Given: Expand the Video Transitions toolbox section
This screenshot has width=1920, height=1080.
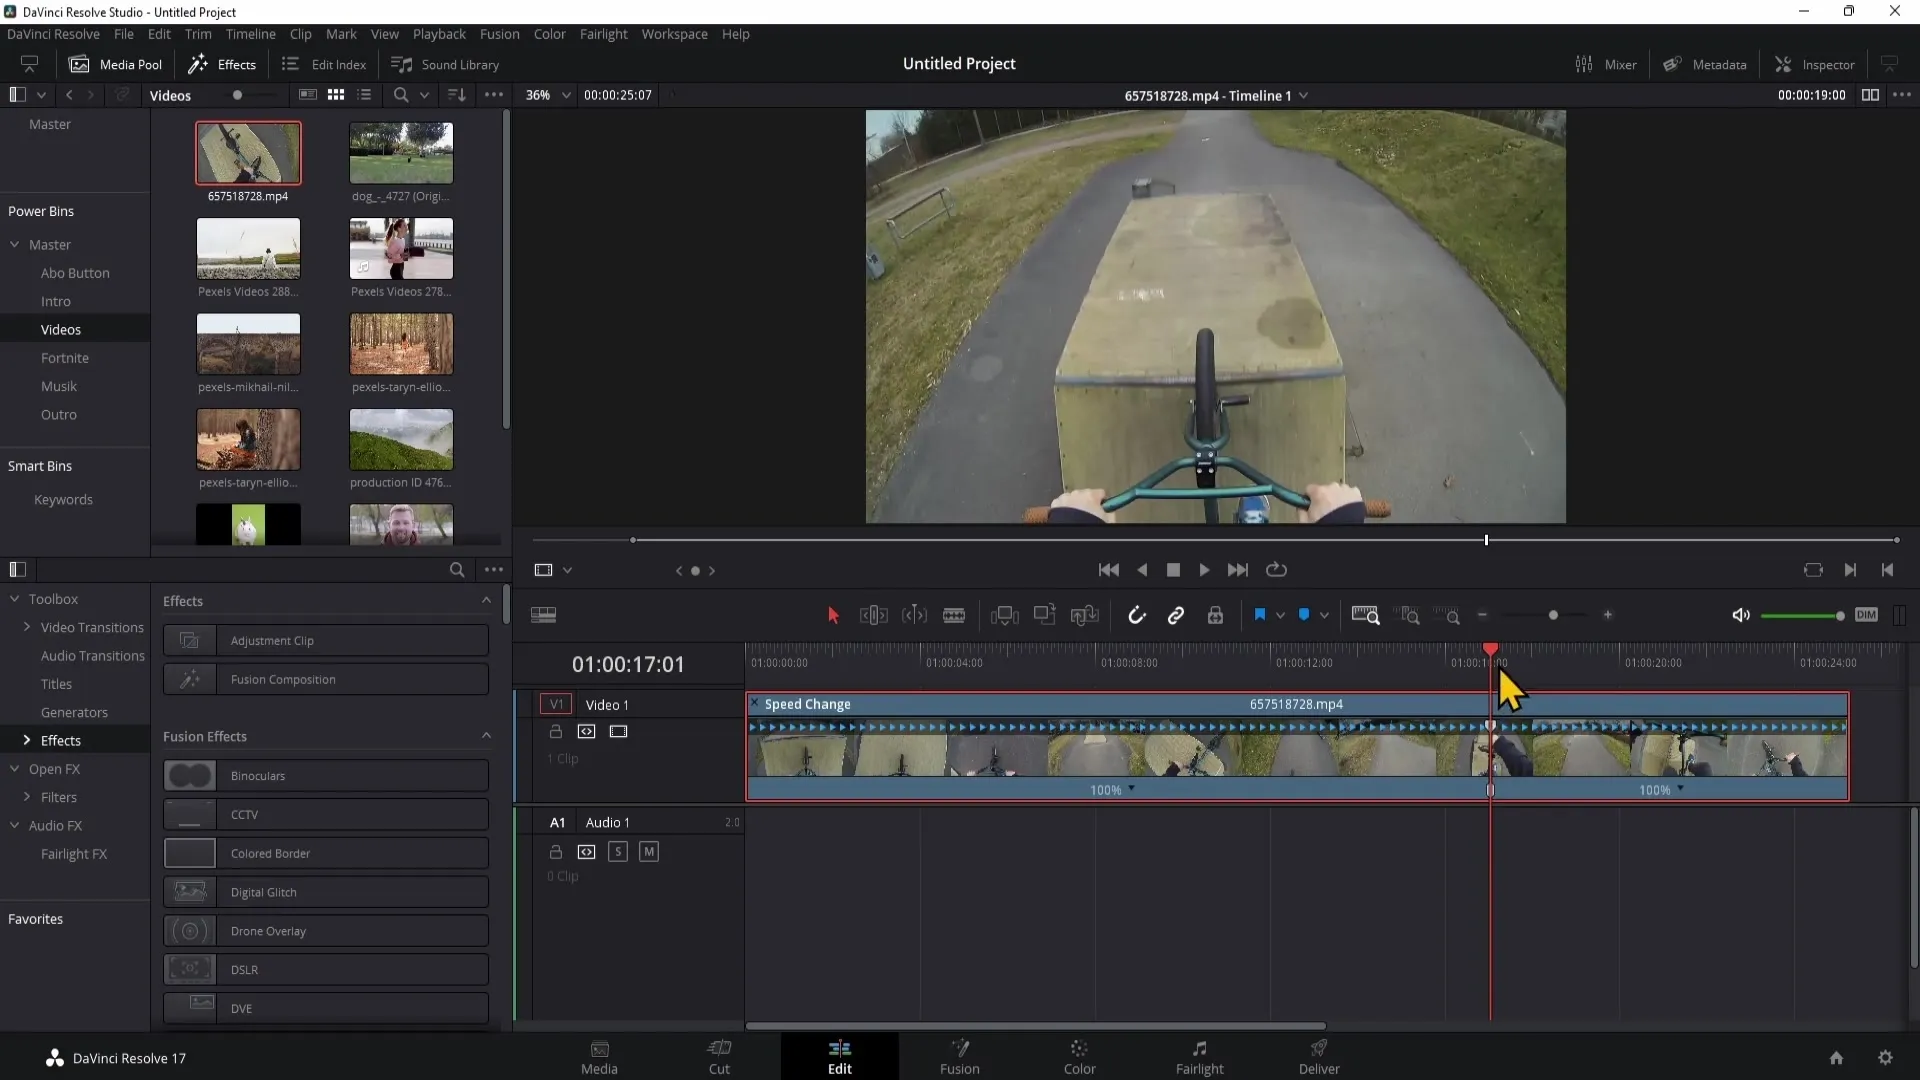Looking at the screenshot, I should coord(26,626).
